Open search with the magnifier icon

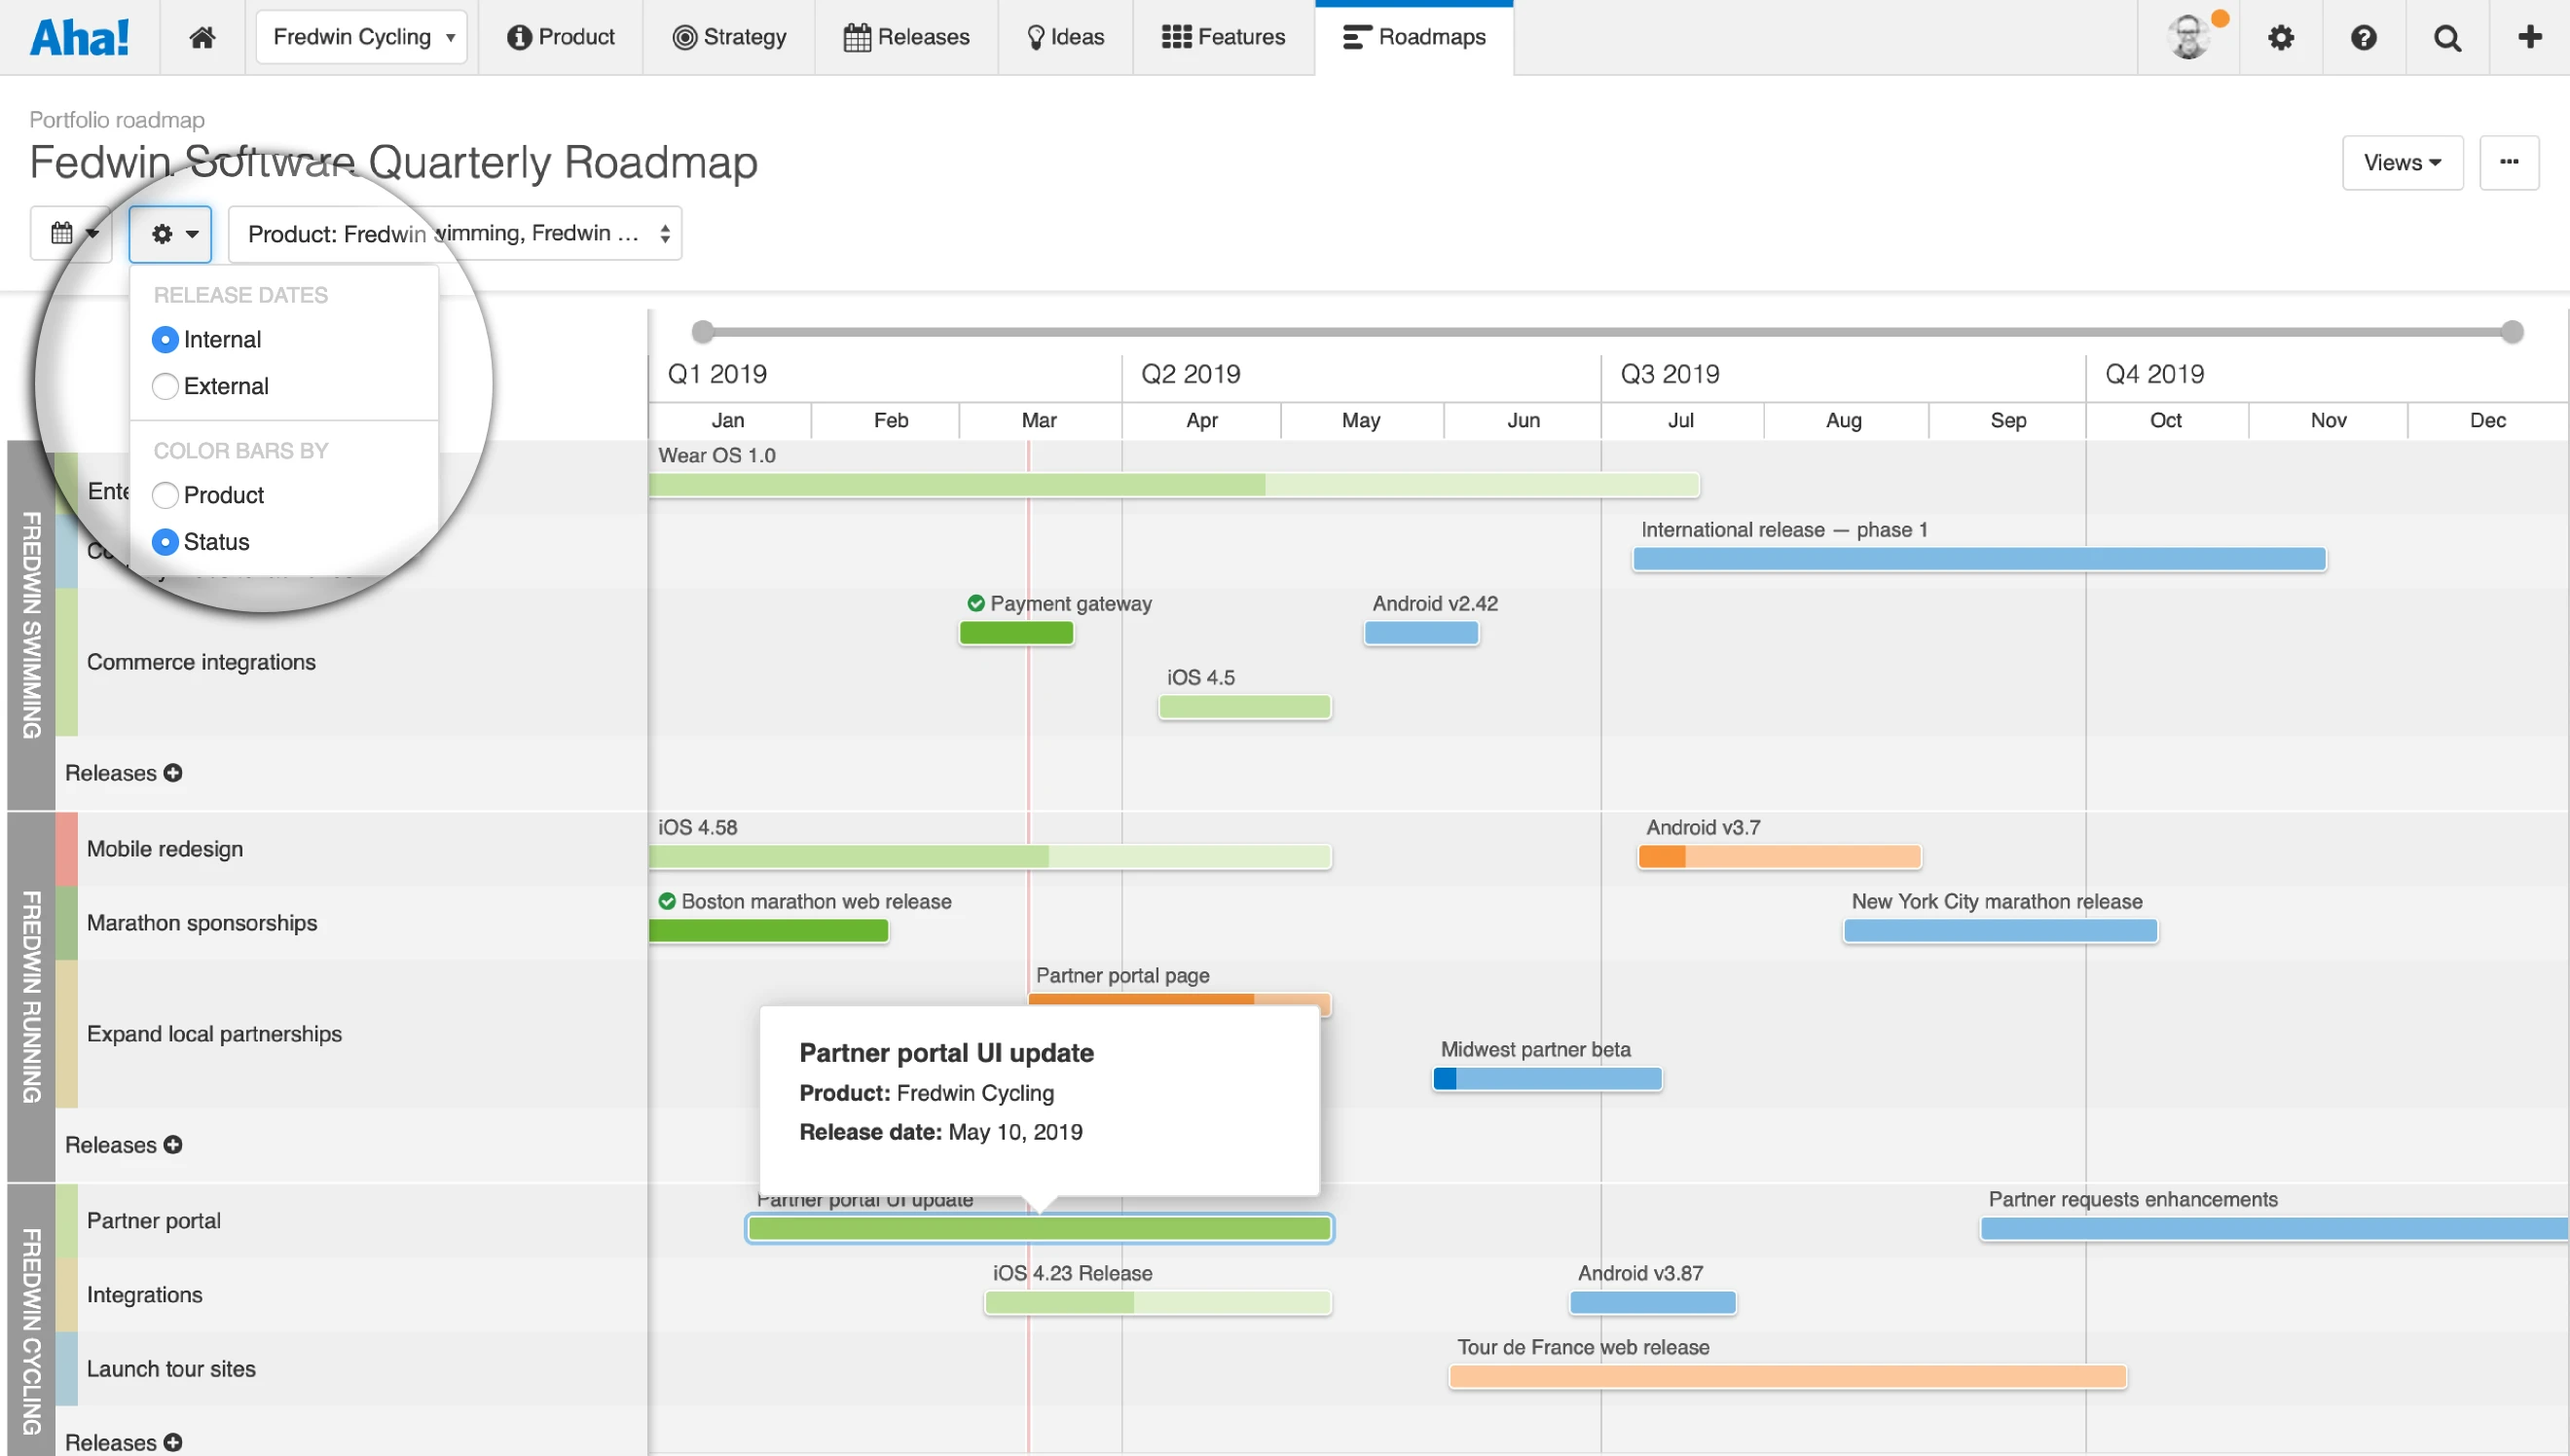[x=2446, y=37]
